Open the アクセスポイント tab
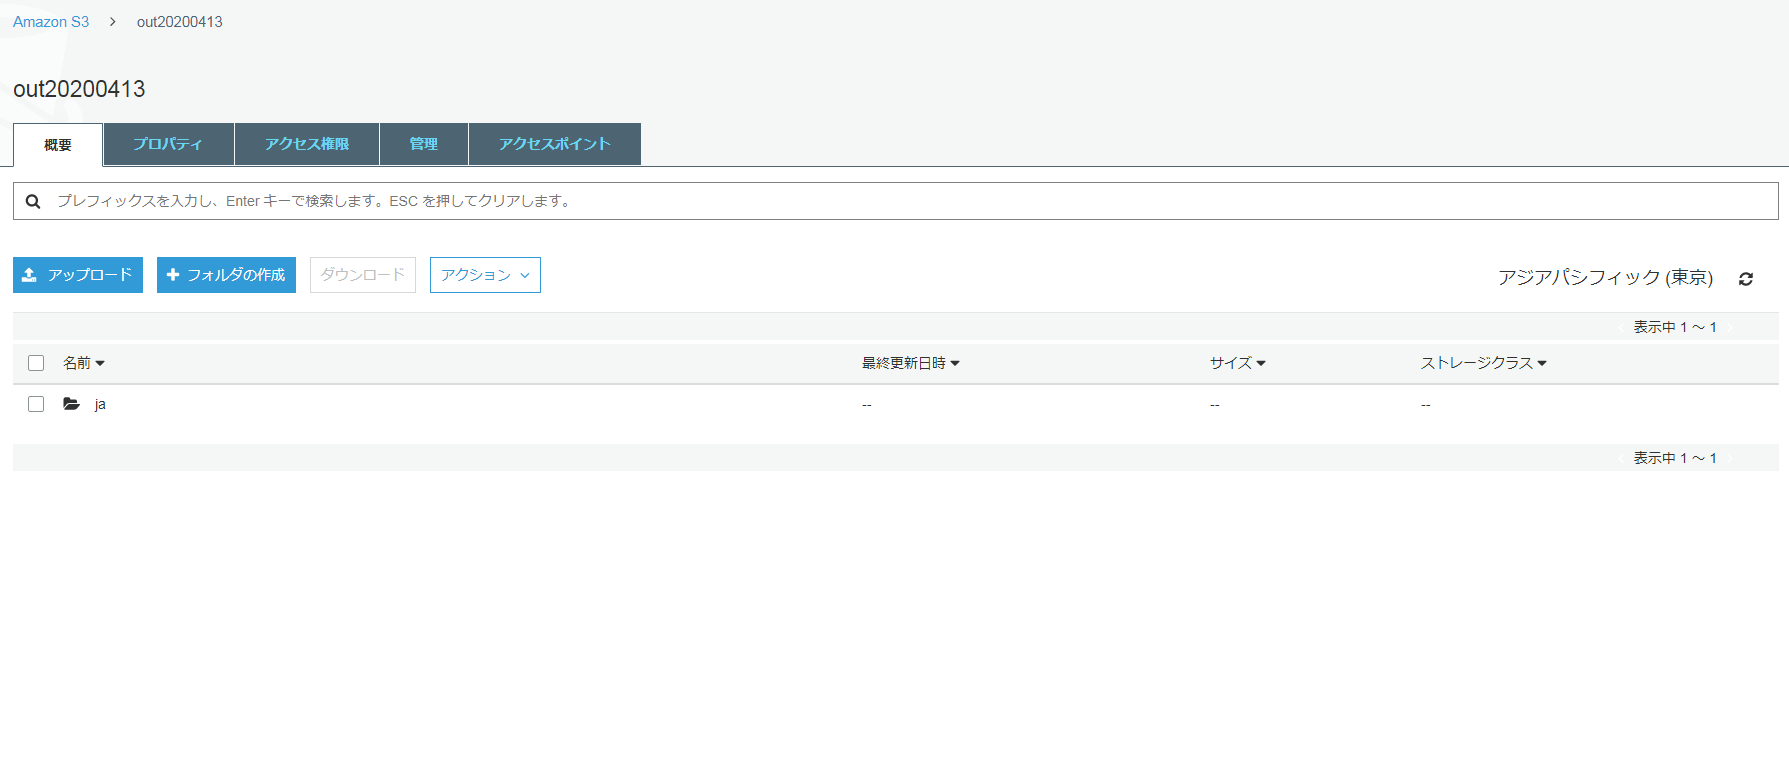 tap(555, 144)
